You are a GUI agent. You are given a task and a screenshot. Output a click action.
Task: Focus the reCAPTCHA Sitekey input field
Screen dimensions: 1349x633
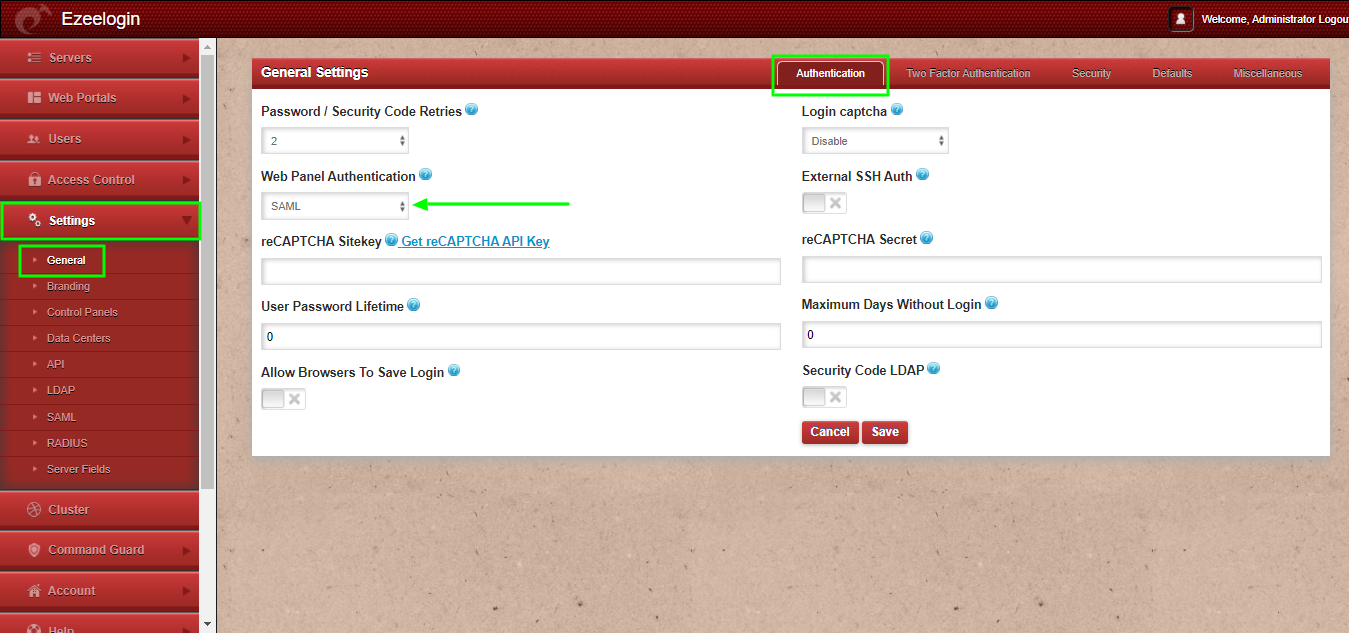coord(521,271)
